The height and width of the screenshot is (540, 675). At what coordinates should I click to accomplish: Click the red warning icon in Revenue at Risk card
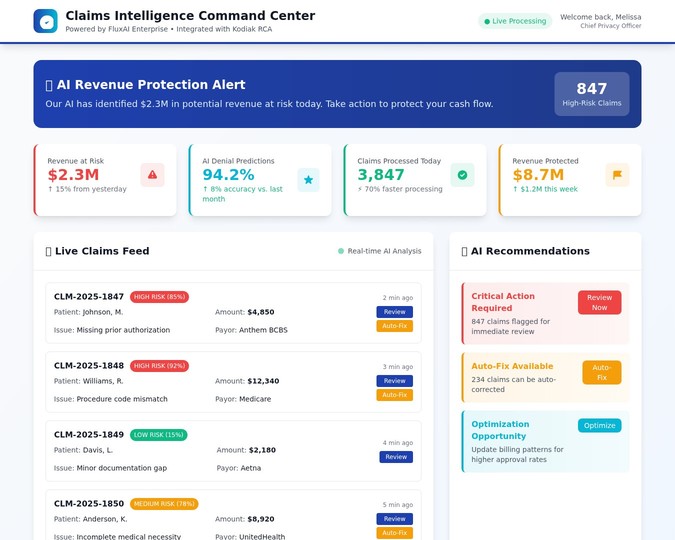coord(152,175)
